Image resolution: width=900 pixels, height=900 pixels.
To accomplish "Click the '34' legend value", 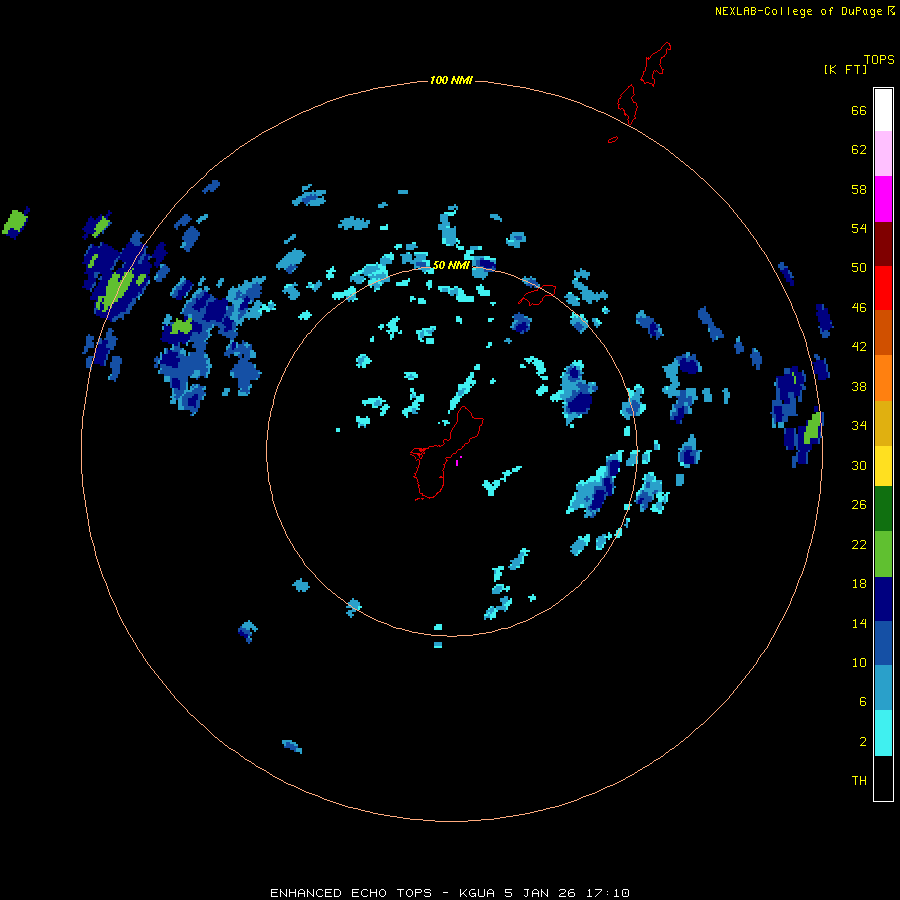I will coord(859,426).
